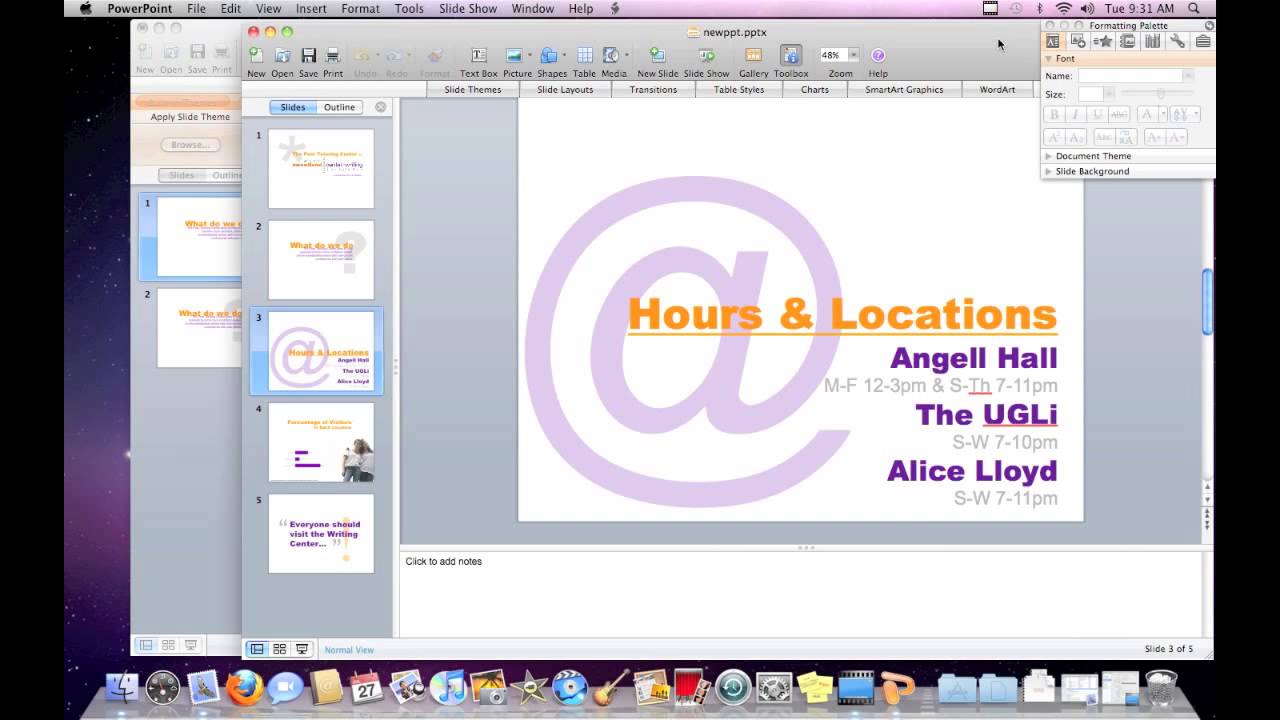Select slide 4 thumbnail with the chart

321,442
